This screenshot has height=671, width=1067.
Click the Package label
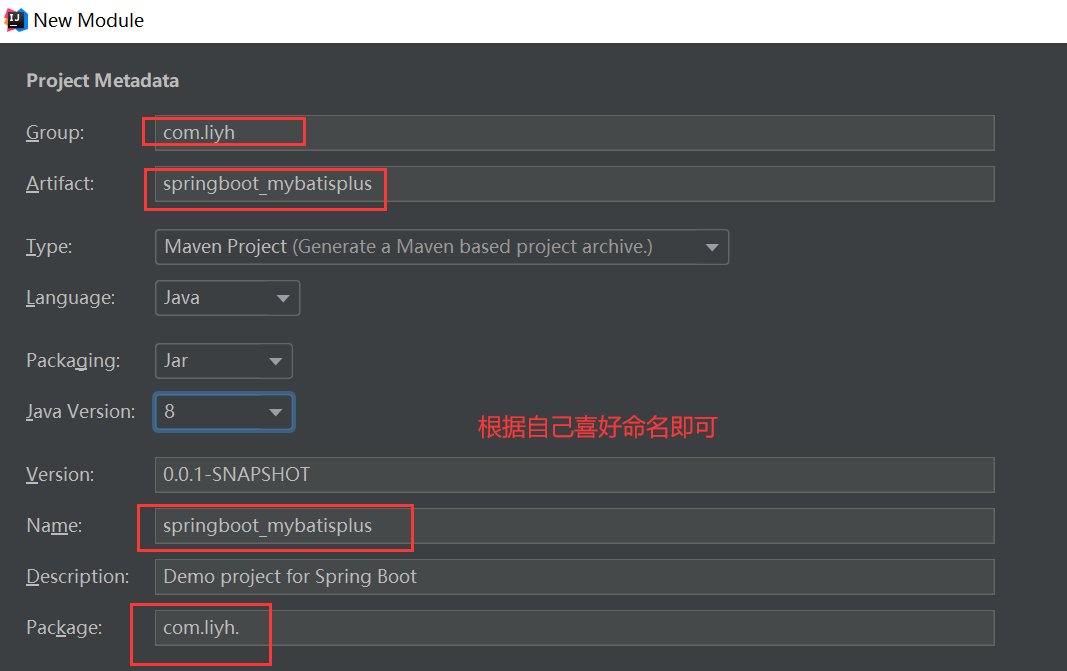[64, 627]
